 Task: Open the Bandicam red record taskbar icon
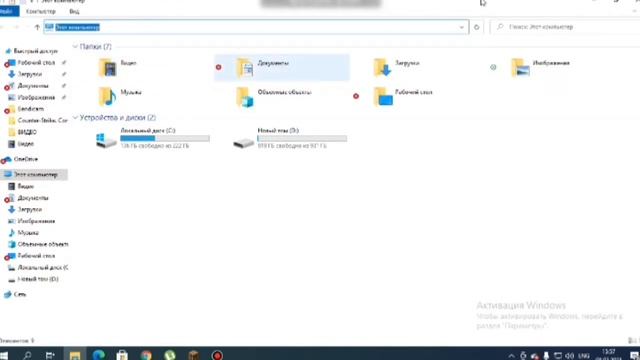click(x=217, y=356)
